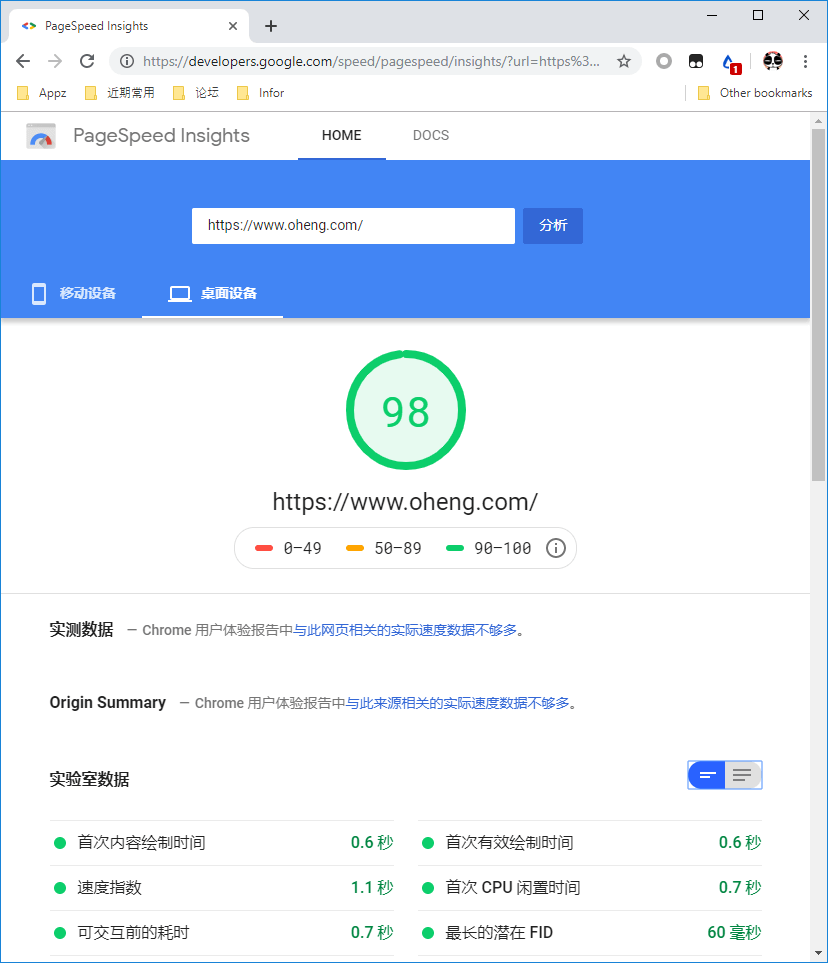Click the browser back arrow
The width and height of the screenshot is (828, 963).
click(23, 61)
